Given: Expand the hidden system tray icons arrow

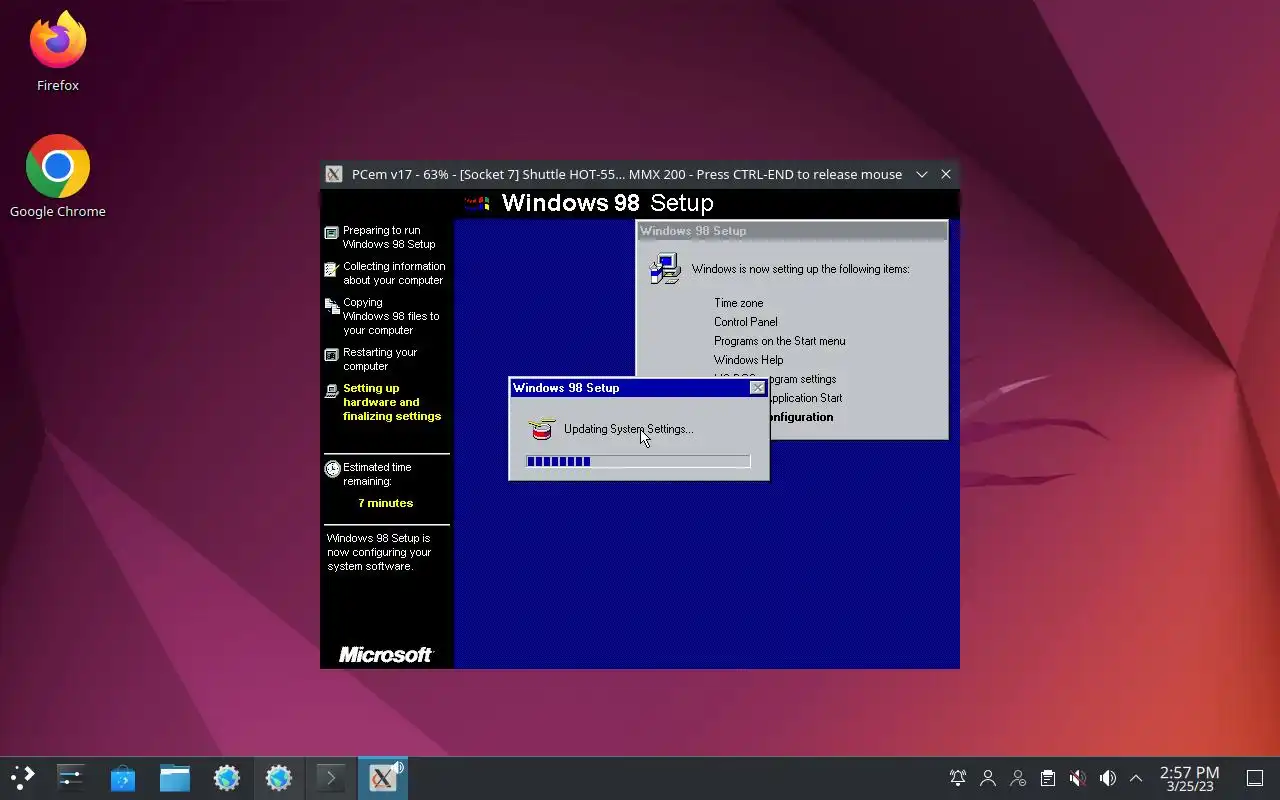Looking at the screenshot, I should (x=1136, y=778).
